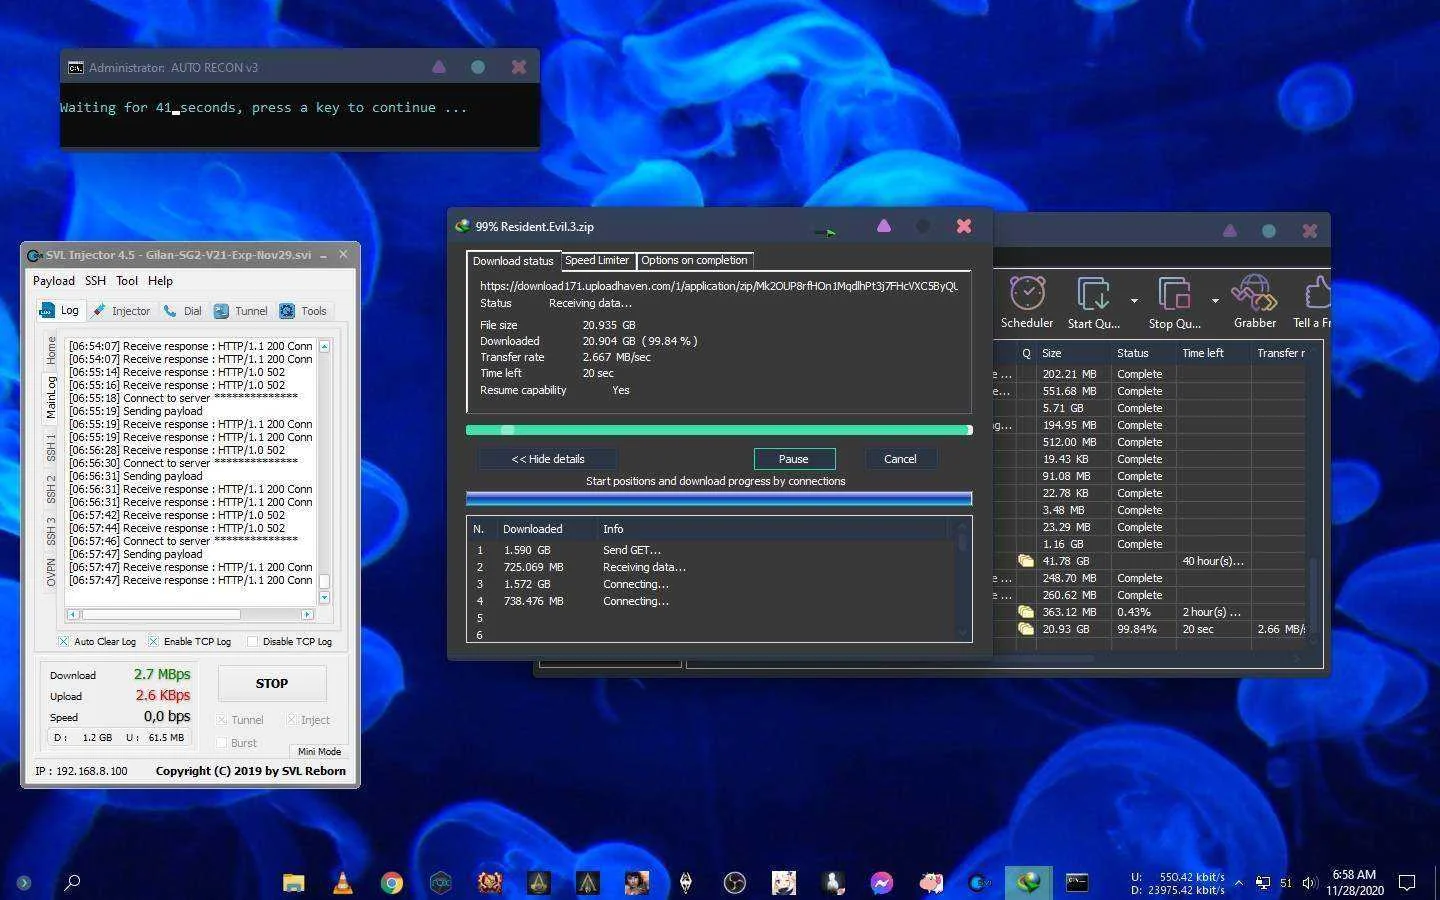Click the Tell a Friend thumbs-up icon
The image size is (1440, 900).
1317,294
